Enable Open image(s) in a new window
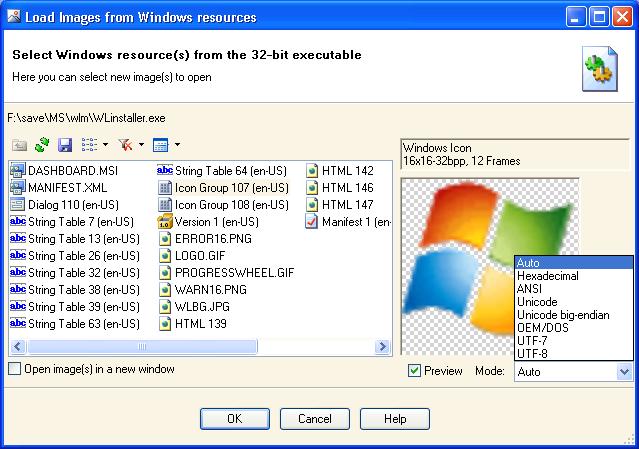The image size is (639, 449). [14, 369]
